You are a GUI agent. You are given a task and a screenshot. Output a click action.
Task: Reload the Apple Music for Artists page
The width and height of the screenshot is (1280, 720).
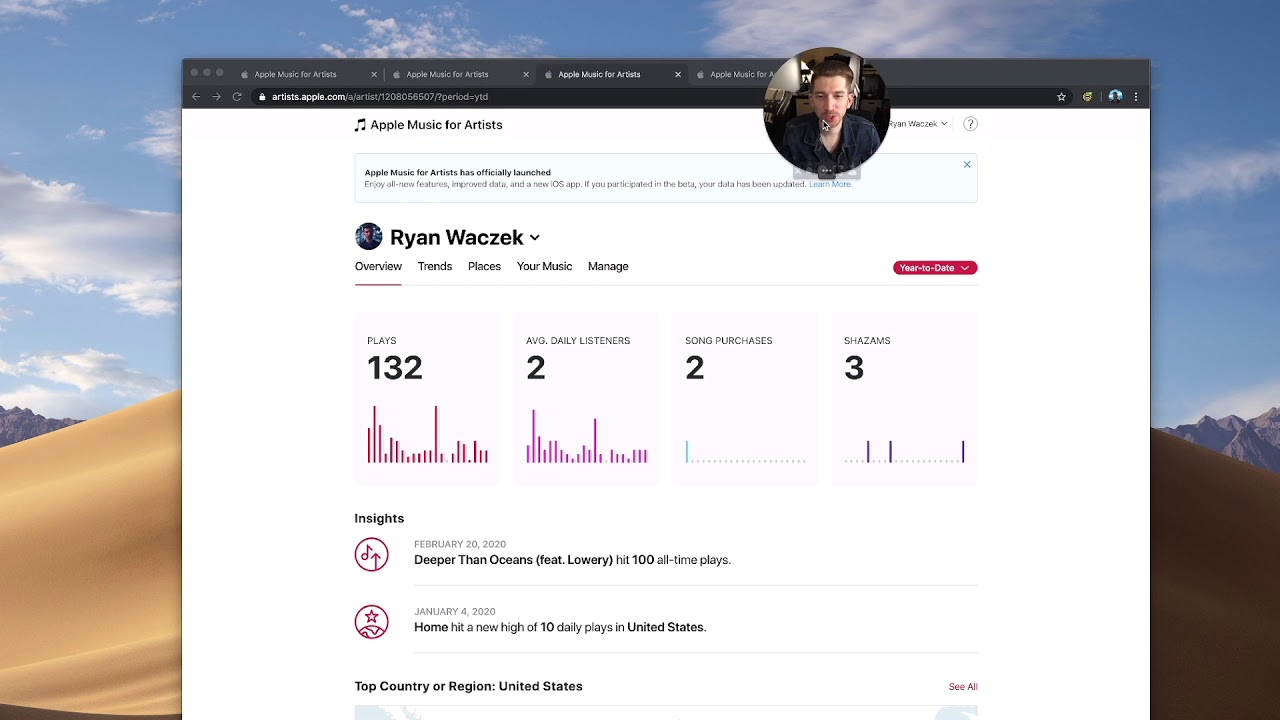click(x=237, y=97)
